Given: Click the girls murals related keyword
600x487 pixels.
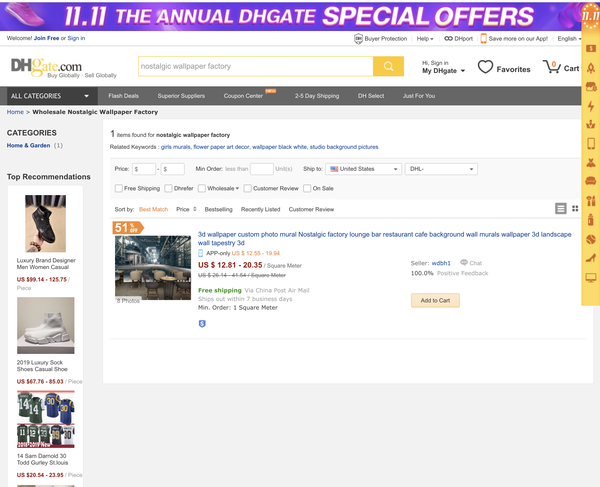Looking at the screenshot, I should pyautogui.click(x=175, y=147).
